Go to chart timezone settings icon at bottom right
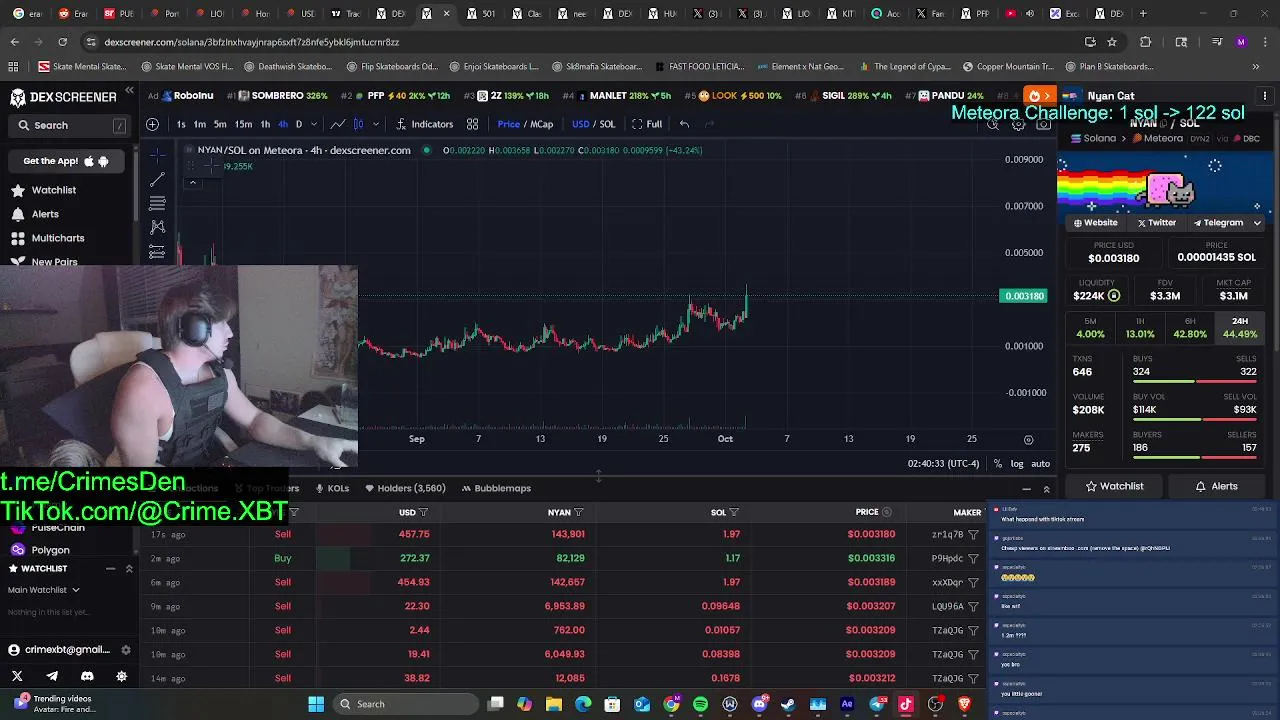The image size is (1280, 720). pos(1028,440)
